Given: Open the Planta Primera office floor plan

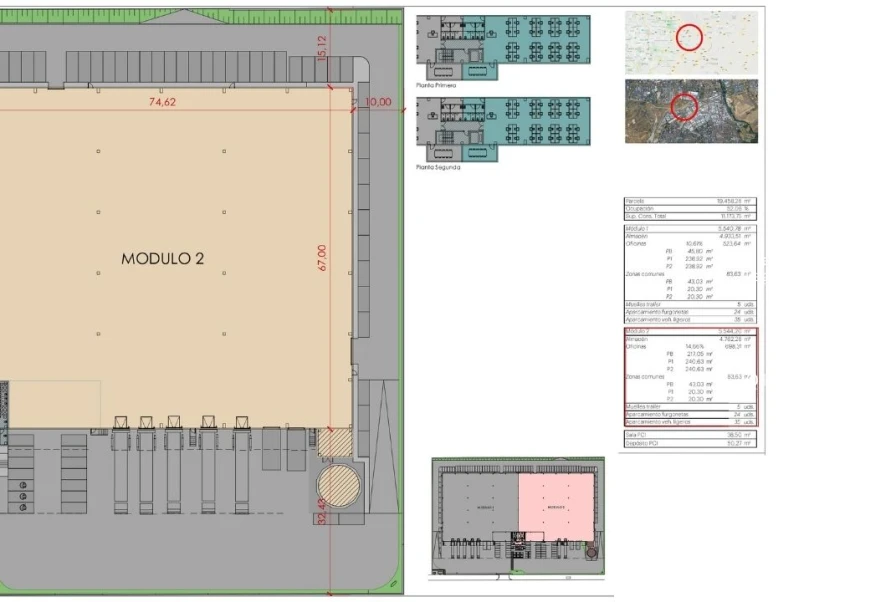Looking at the screenshot, I should pyautogui.click(x=503, y=46).
